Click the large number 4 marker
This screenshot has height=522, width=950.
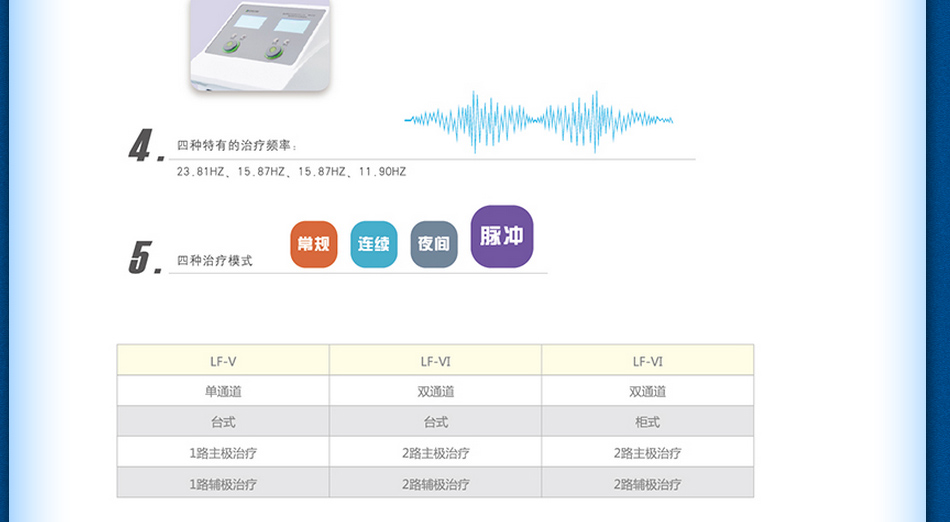coord(144,147)
